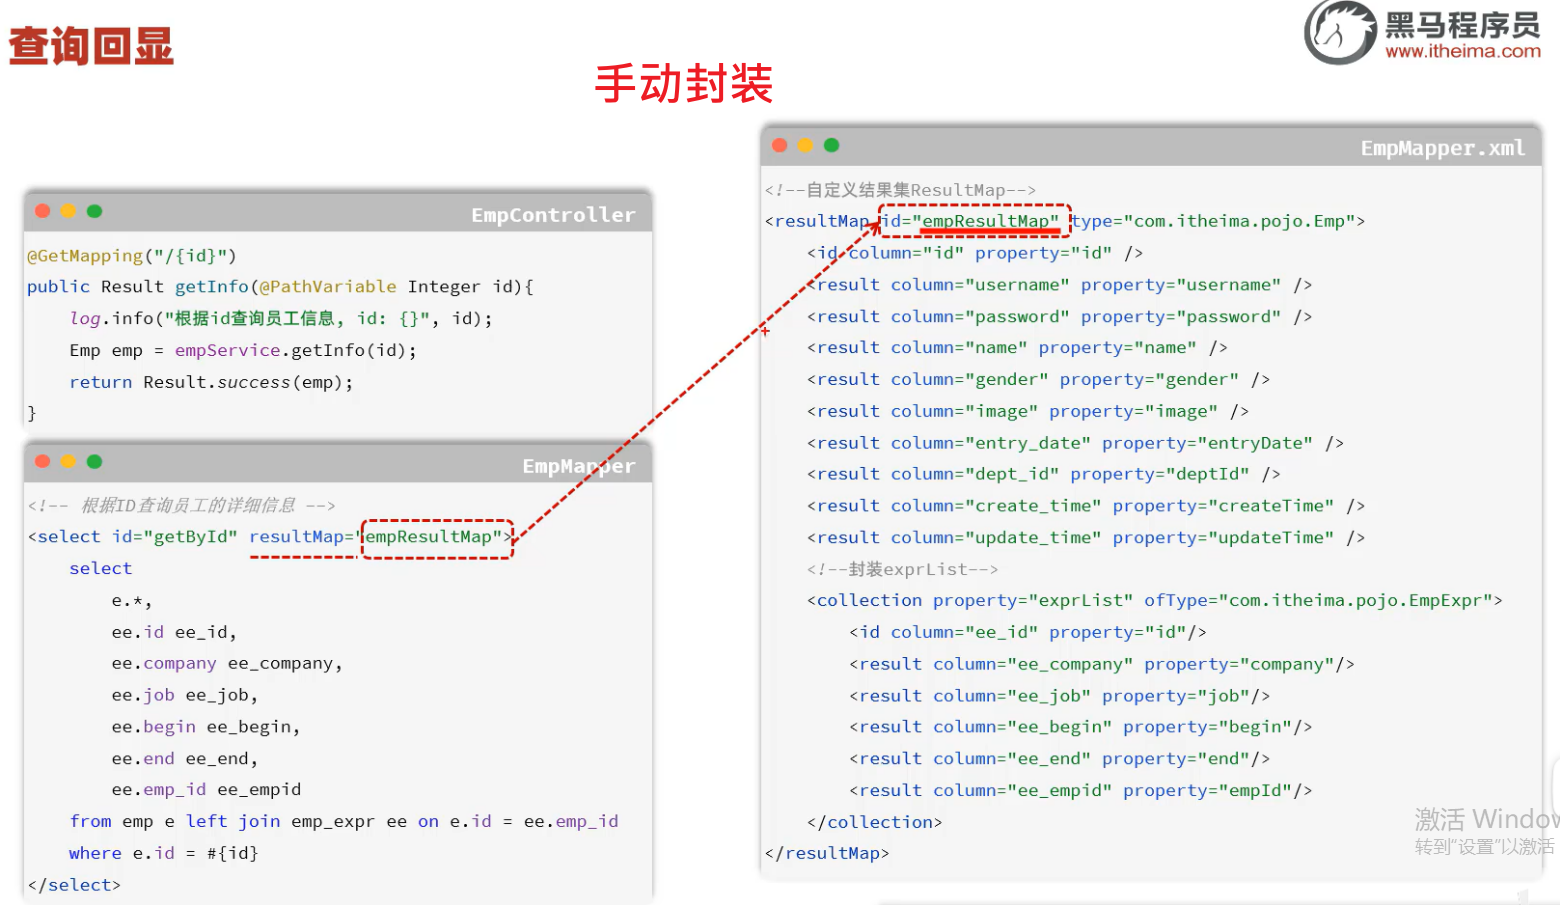1560x905 pixels.
Task: Click the result column="ee_begin" line
Action: (x=1081, y=727)
